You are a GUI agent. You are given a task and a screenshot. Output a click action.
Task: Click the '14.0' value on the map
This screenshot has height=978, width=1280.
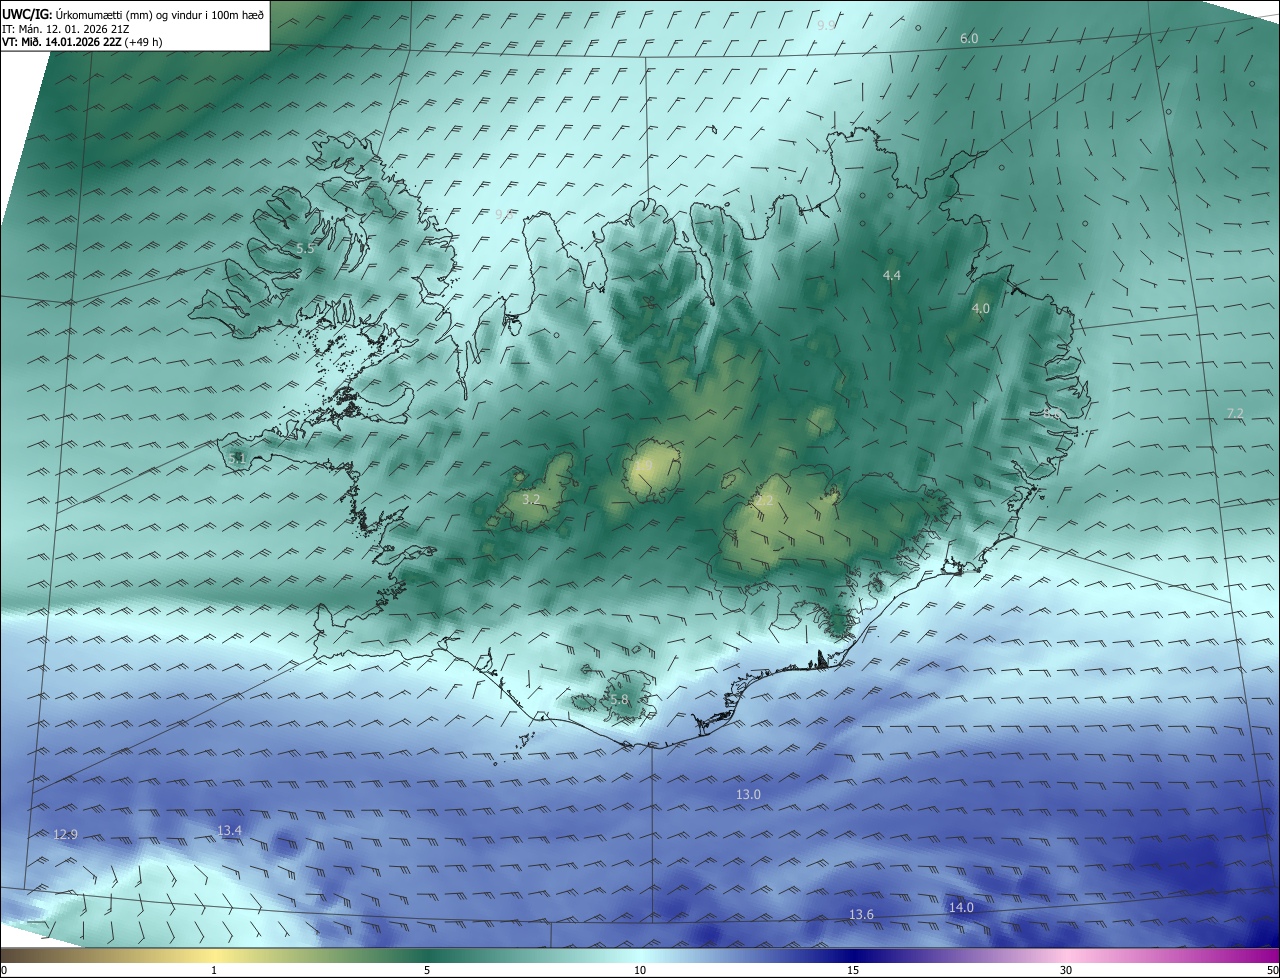tap(961, 908)
